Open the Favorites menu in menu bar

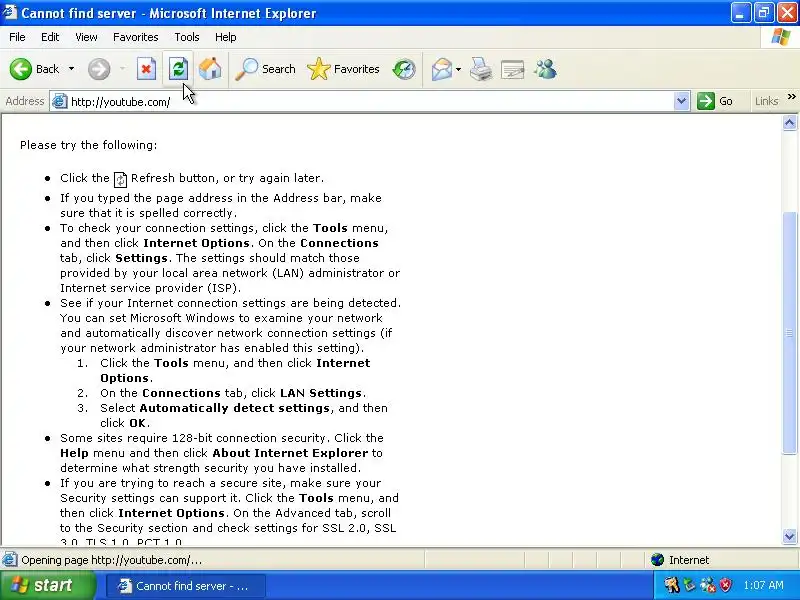click(x=136, y=37)
